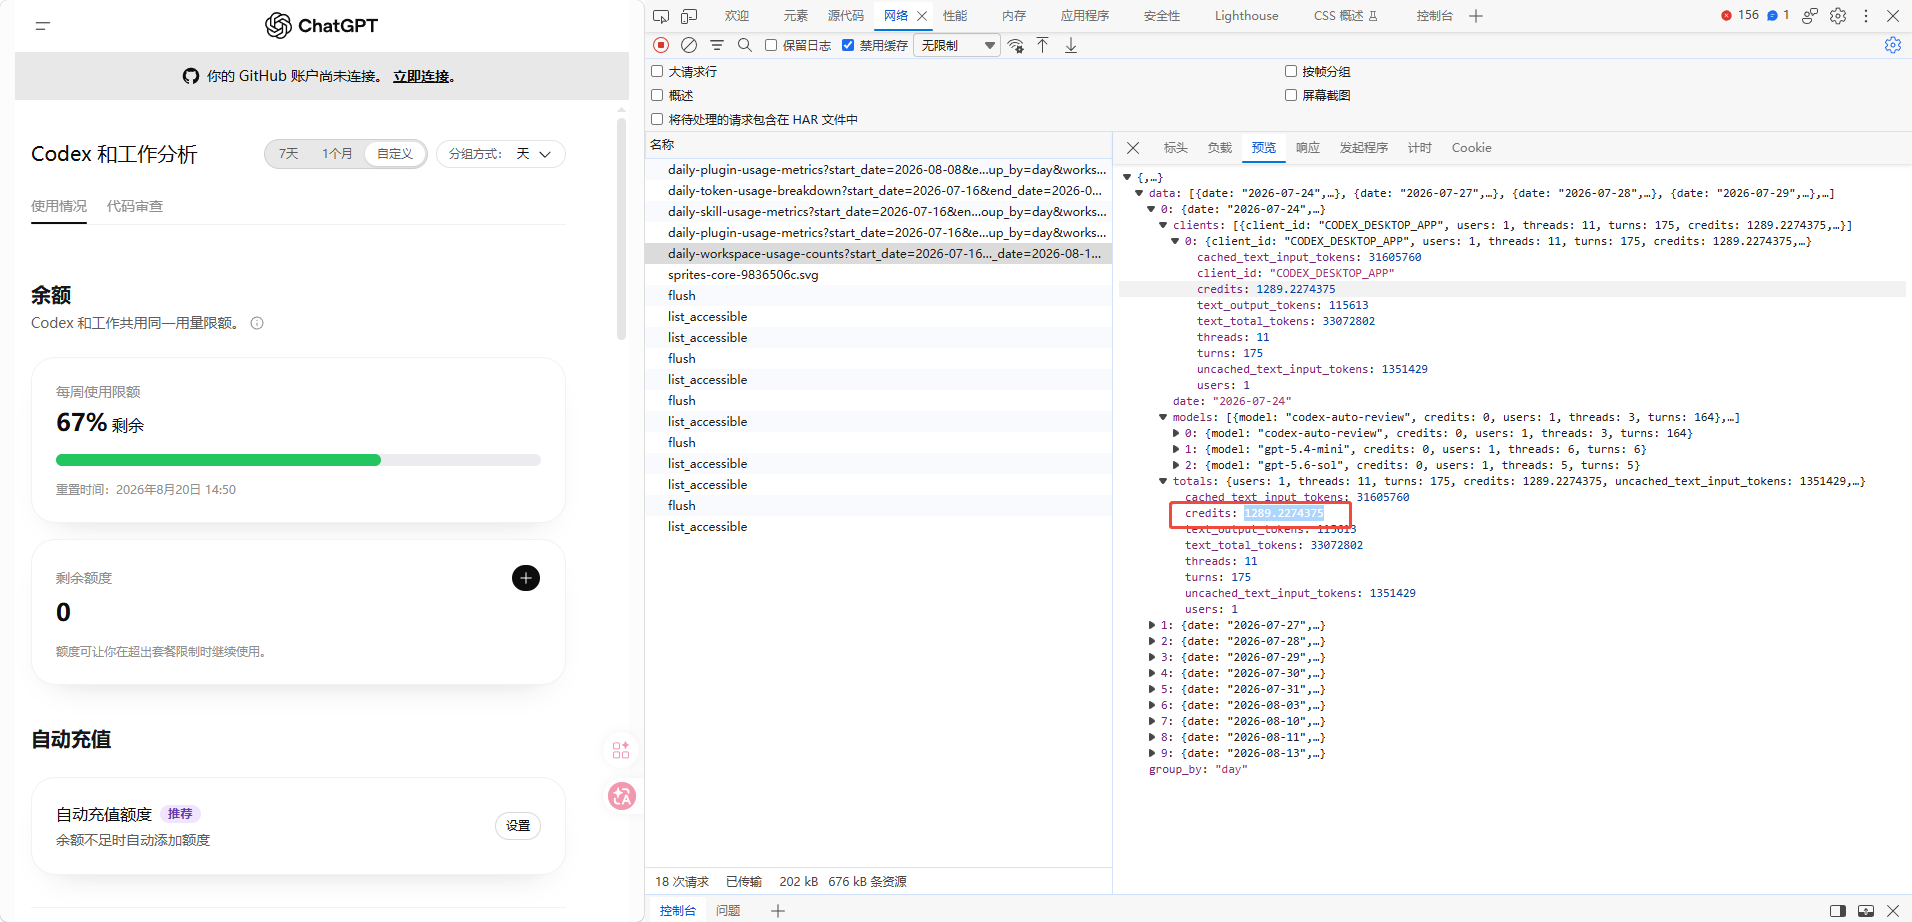
Task: Toggle the network filter funnel icon
Action: (717, 45)
